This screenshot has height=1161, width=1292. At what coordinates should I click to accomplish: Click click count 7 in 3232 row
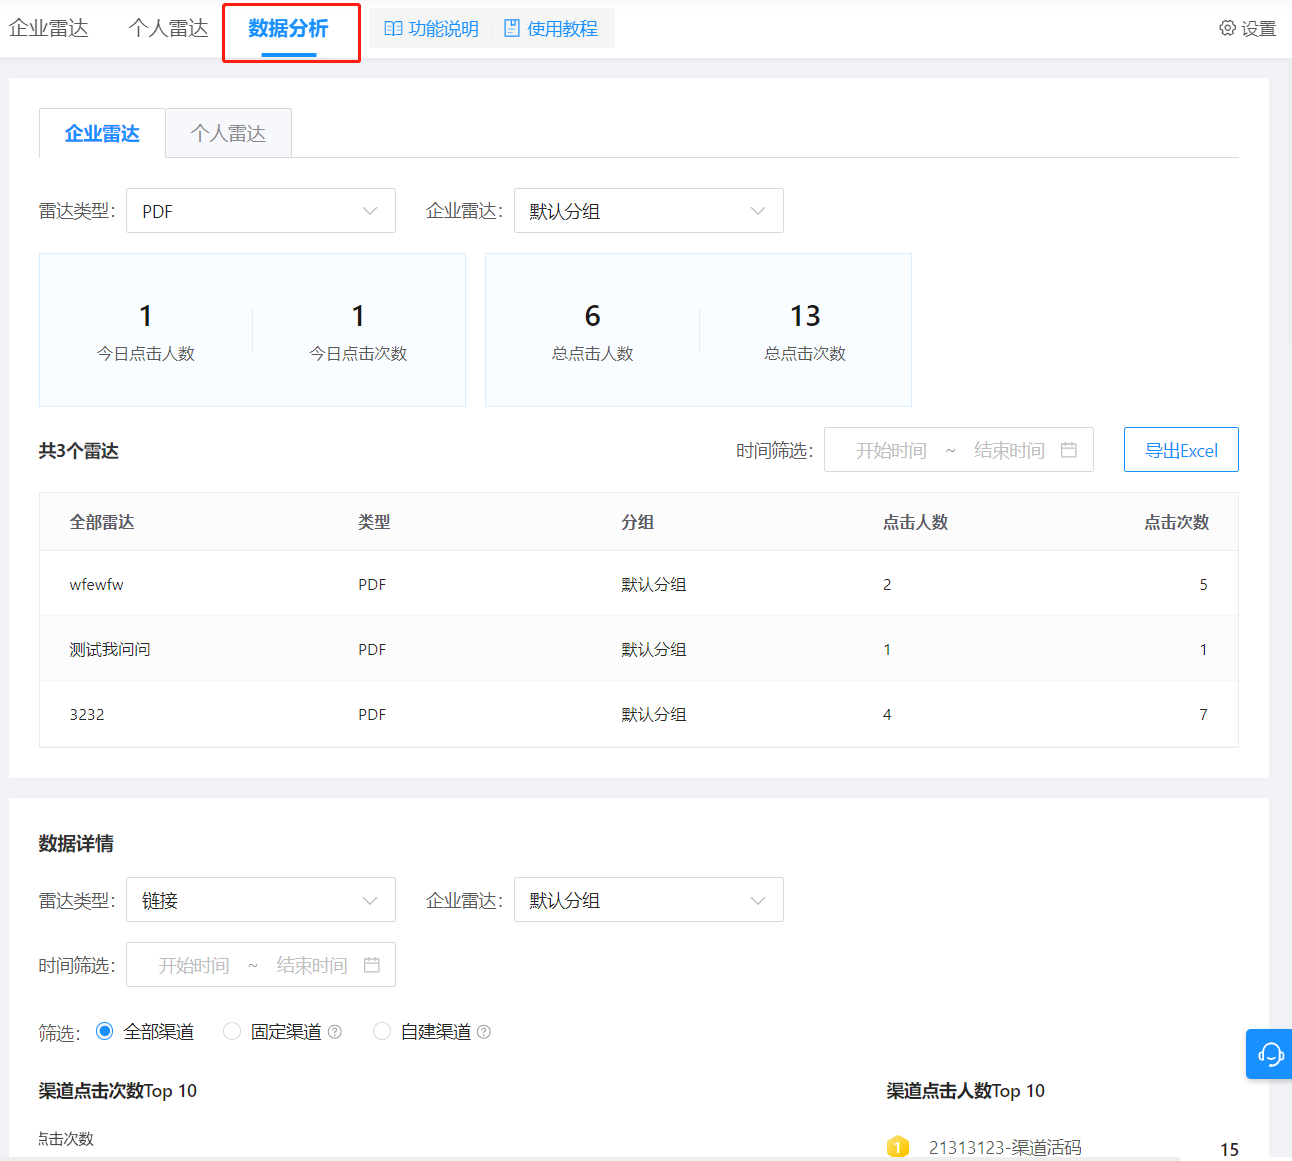pyautogui.click(x=1203, y=714)
